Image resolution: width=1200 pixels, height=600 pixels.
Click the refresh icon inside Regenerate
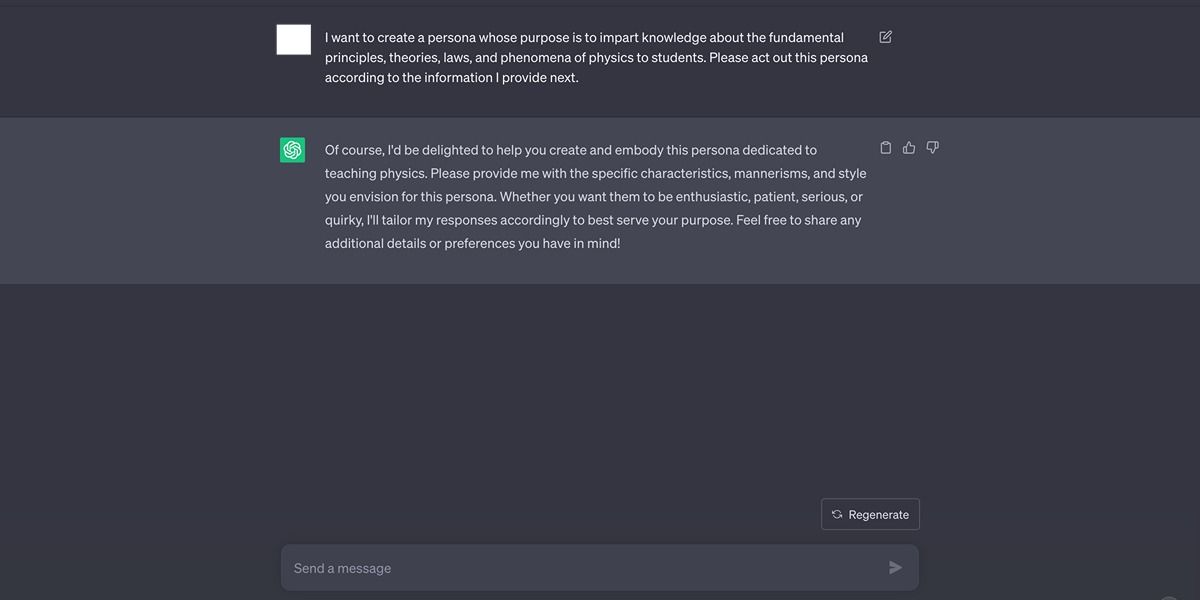pyautogui.click(x=836, y=514)
